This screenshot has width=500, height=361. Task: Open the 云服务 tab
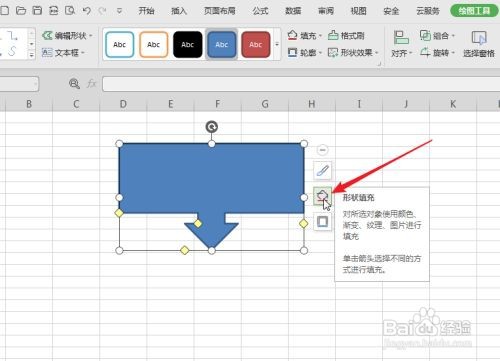point(428,11)
